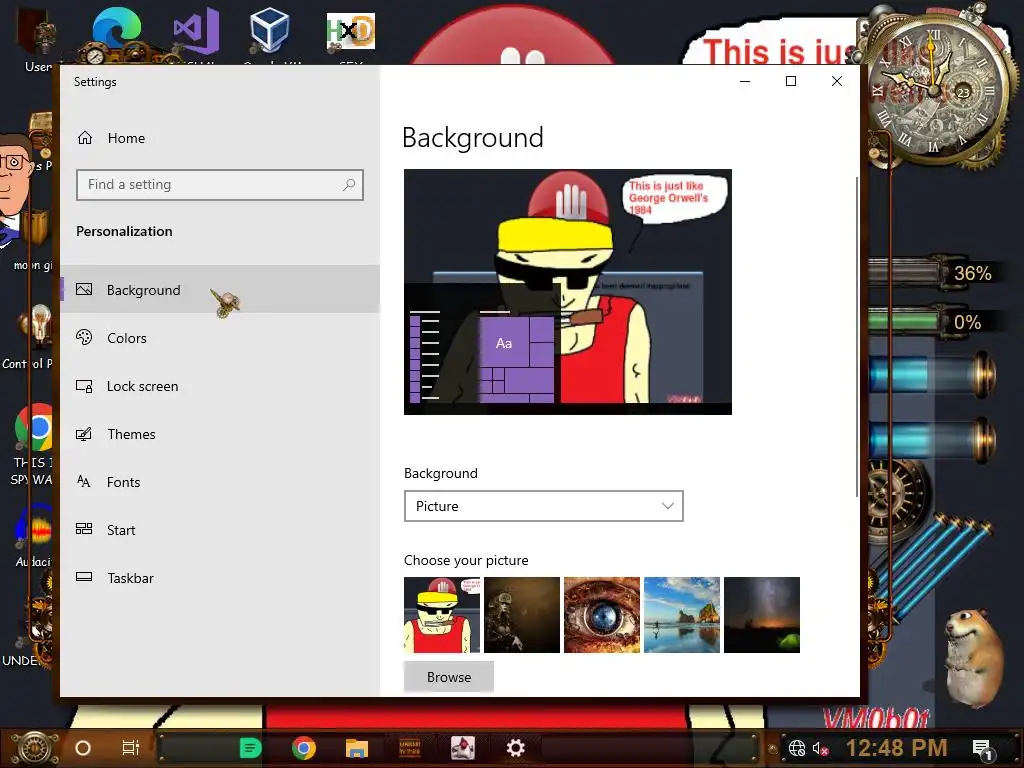The image size is (1024, 768).
Task: Open VirtualBox desktop icon
Action: click(x=269, y=33)
